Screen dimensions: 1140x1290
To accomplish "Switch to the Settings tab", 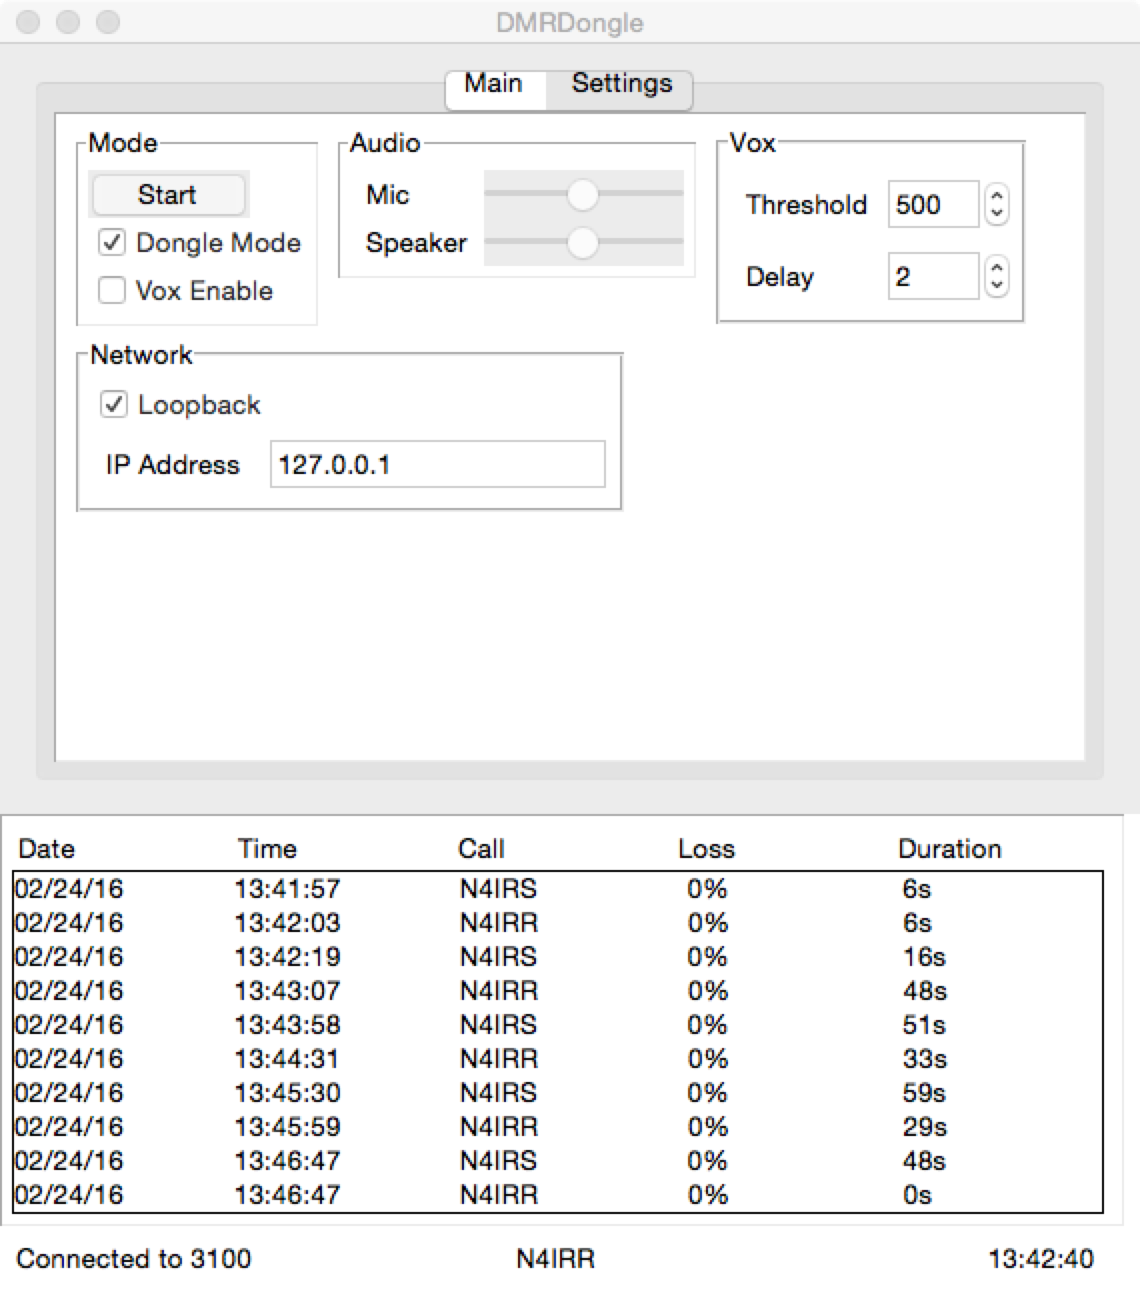I will click(621, 84).
